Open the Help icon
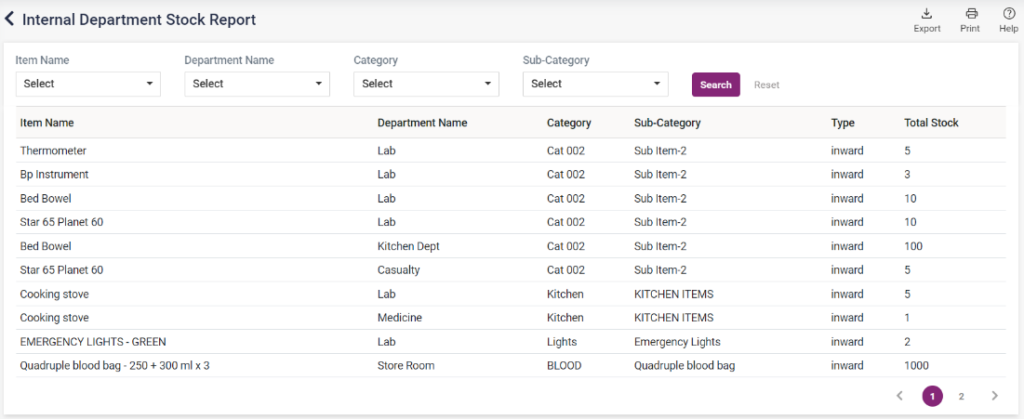The image size is (1024, 419). click(1008, 19)
